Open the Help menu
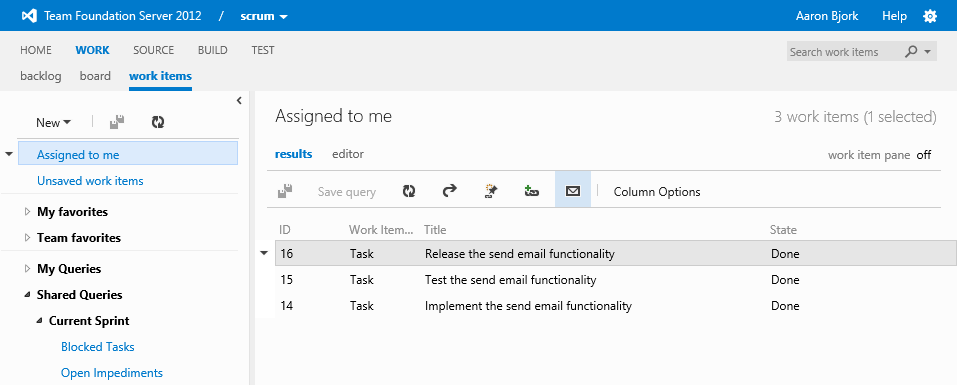Viewport: 957px width, 385px height. pyautogui.click(x=894, y=16)
